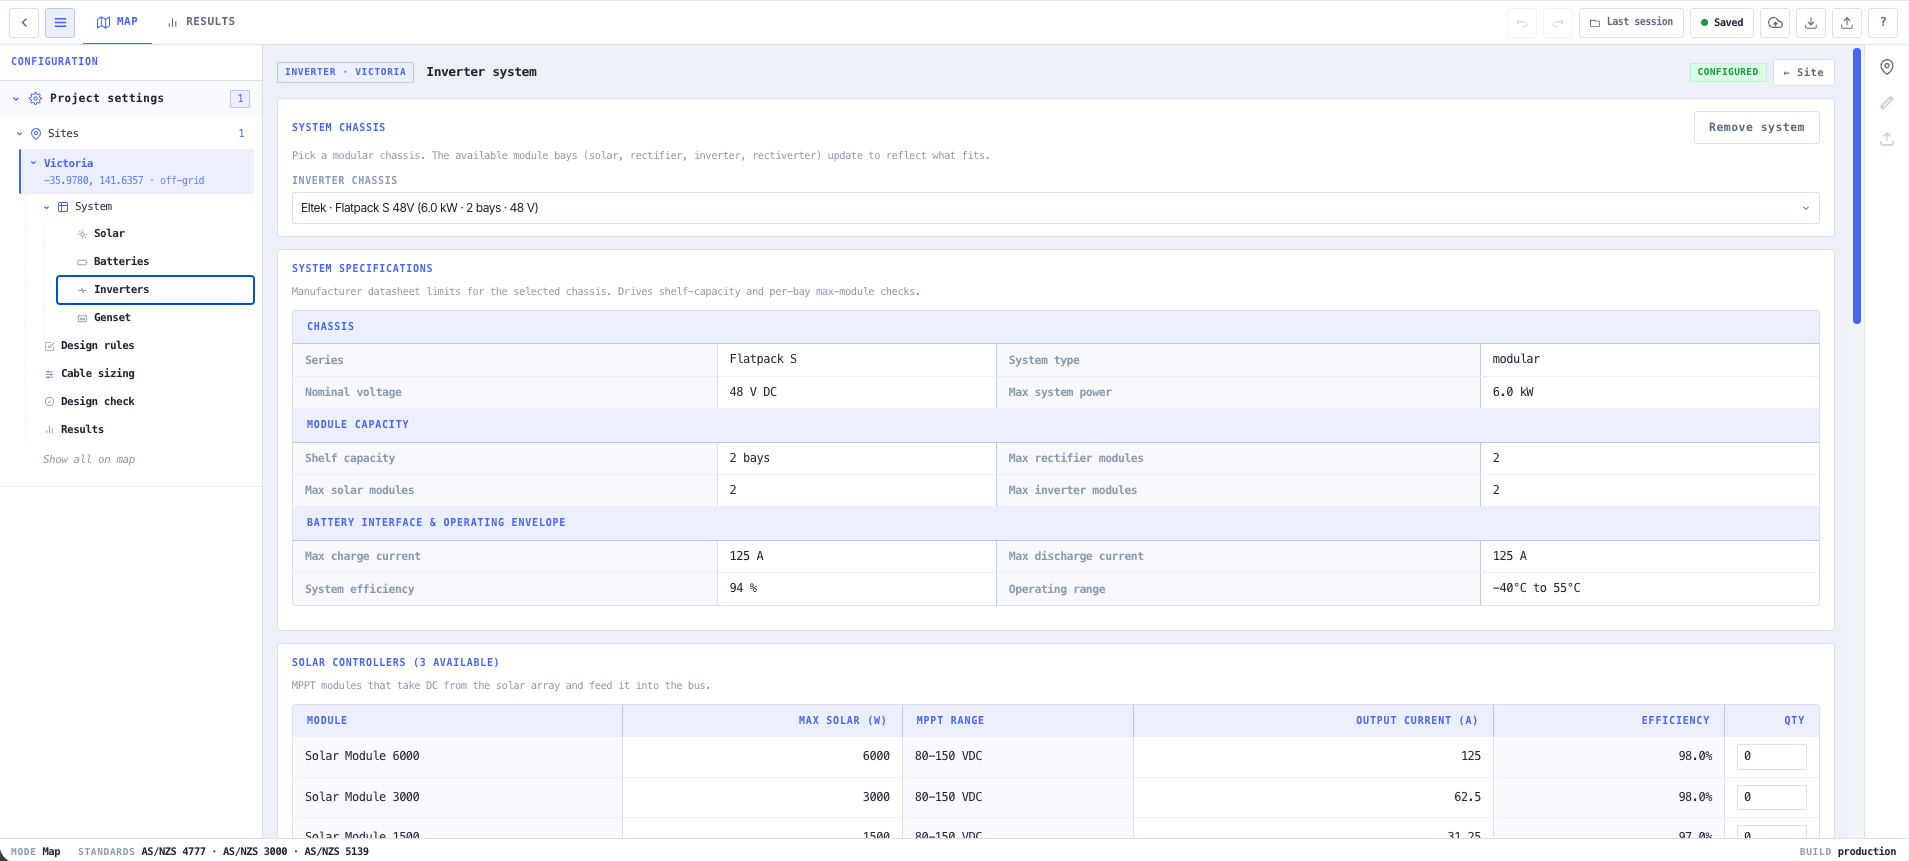Click the sliders icon beside Cable sizing
Image resolution: width=1909 pixels, height=861 pixels.
tap(50, 374)
